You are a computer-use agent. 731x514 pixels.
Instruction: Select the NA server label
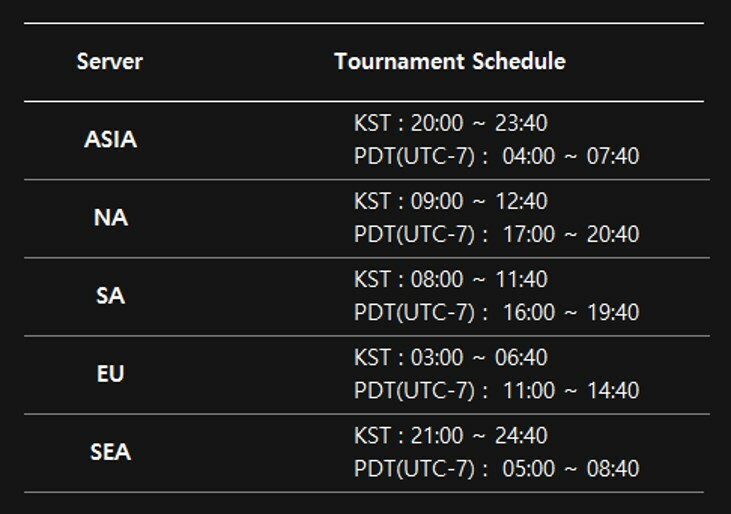coord(110,217)
